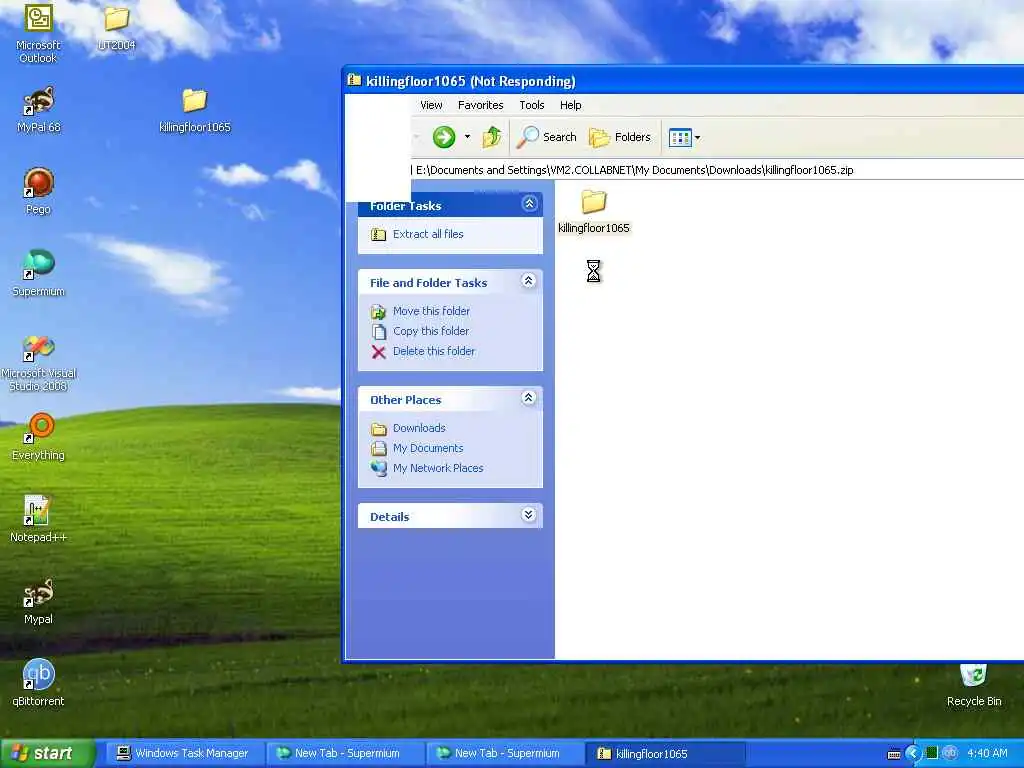Collapse the Folder Tasks panel chevron
Viewport: 1024px width, 768px height.
click(x=529, y=204)
